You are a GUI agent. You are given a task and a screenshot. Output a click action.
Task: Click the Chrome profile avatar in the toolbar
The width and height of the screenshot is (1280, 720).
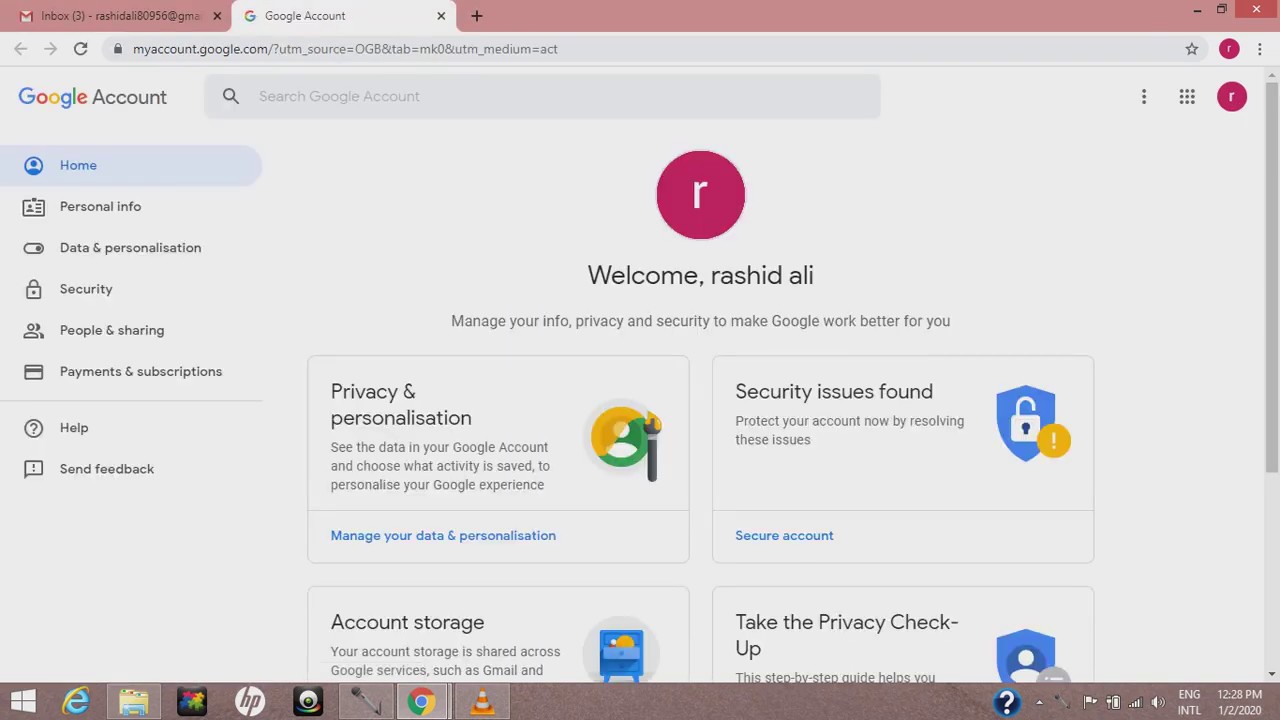point(1229,49)
